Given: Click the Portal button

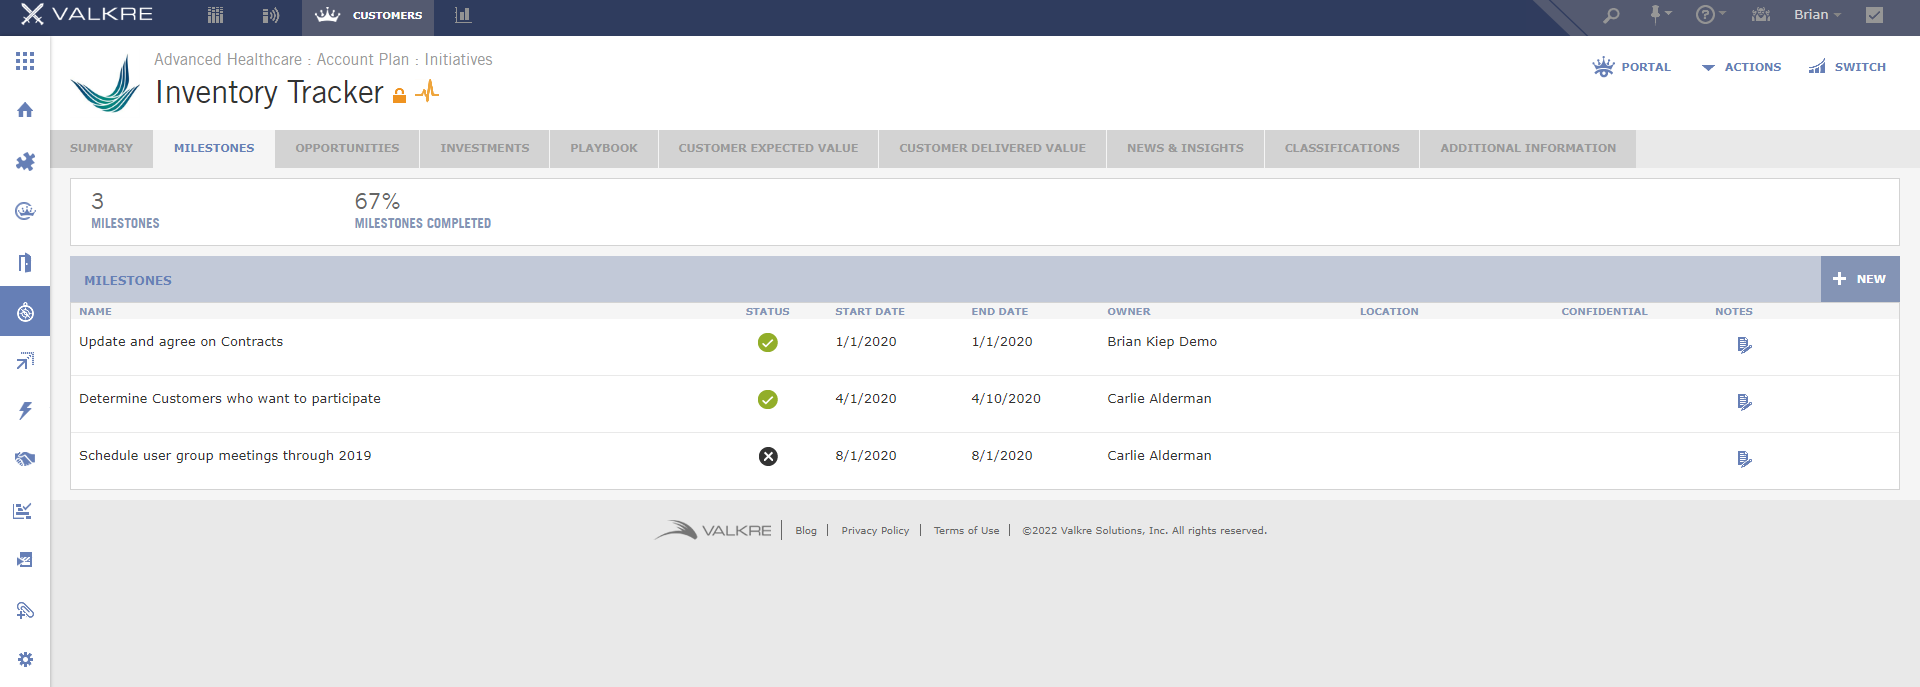Looking at the screenshot, I should click(x=1632, y=67).
